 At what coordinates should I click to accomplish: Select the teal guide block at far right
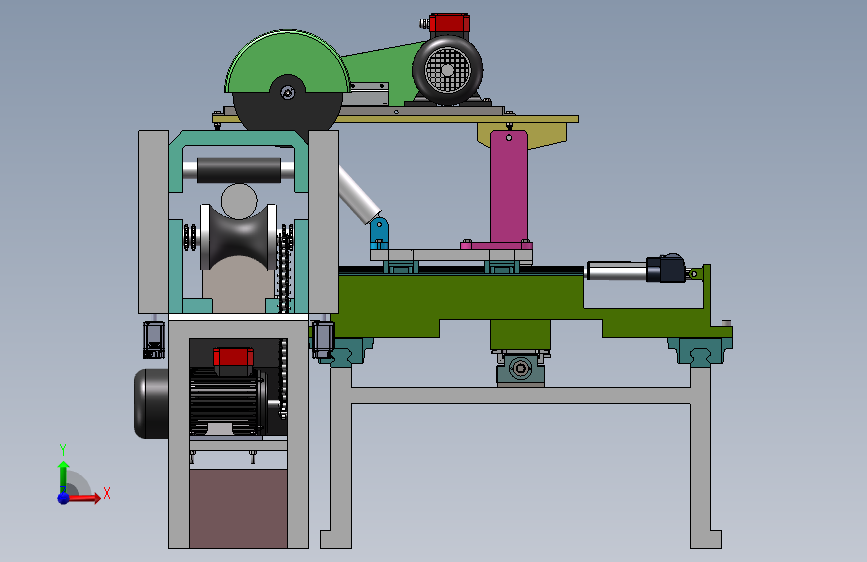coord(699,350)
